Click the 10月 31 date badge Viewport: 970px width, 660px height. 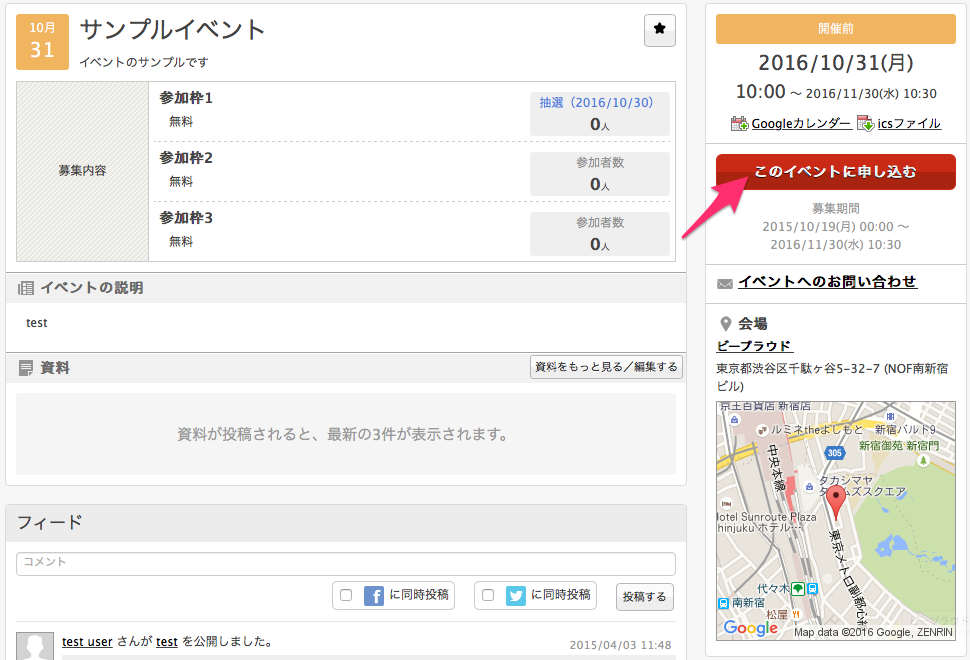[42, 41]
